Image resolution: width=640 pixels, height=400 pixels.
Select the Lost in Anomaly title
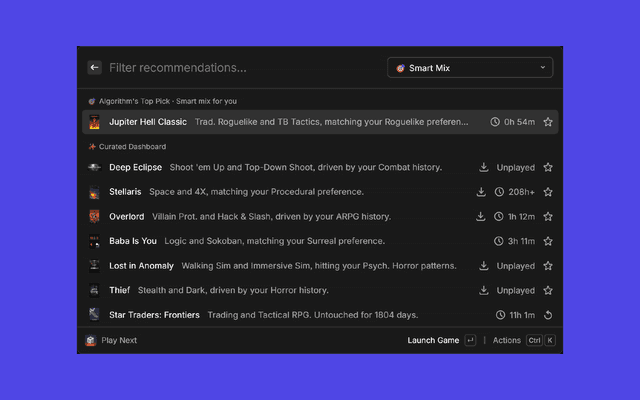(x=141, y=266)
